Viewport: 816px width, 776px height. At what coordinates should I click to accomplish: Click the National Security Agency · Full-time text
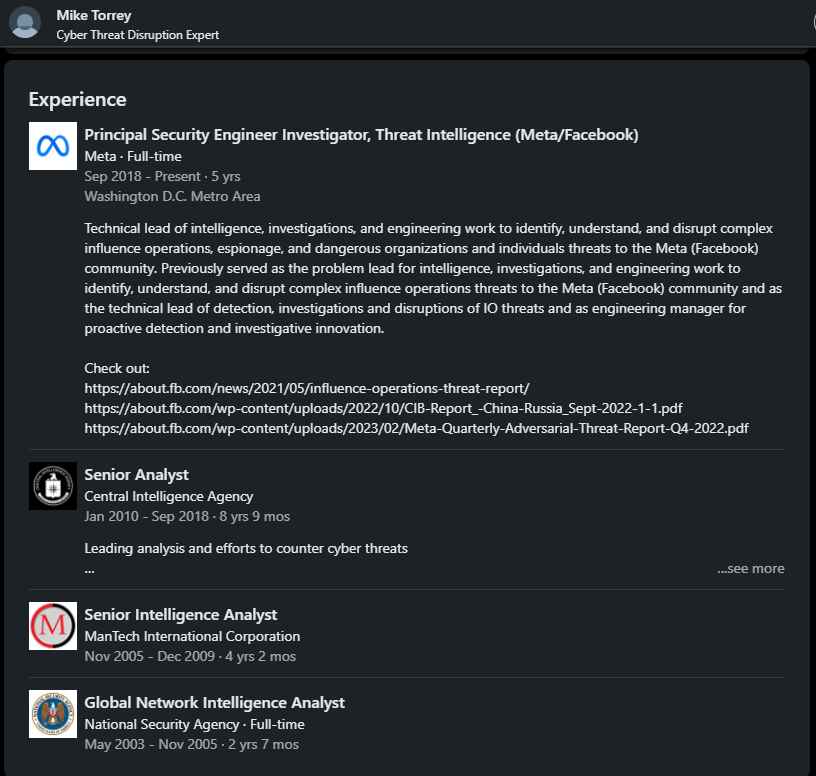pos(194,724)
